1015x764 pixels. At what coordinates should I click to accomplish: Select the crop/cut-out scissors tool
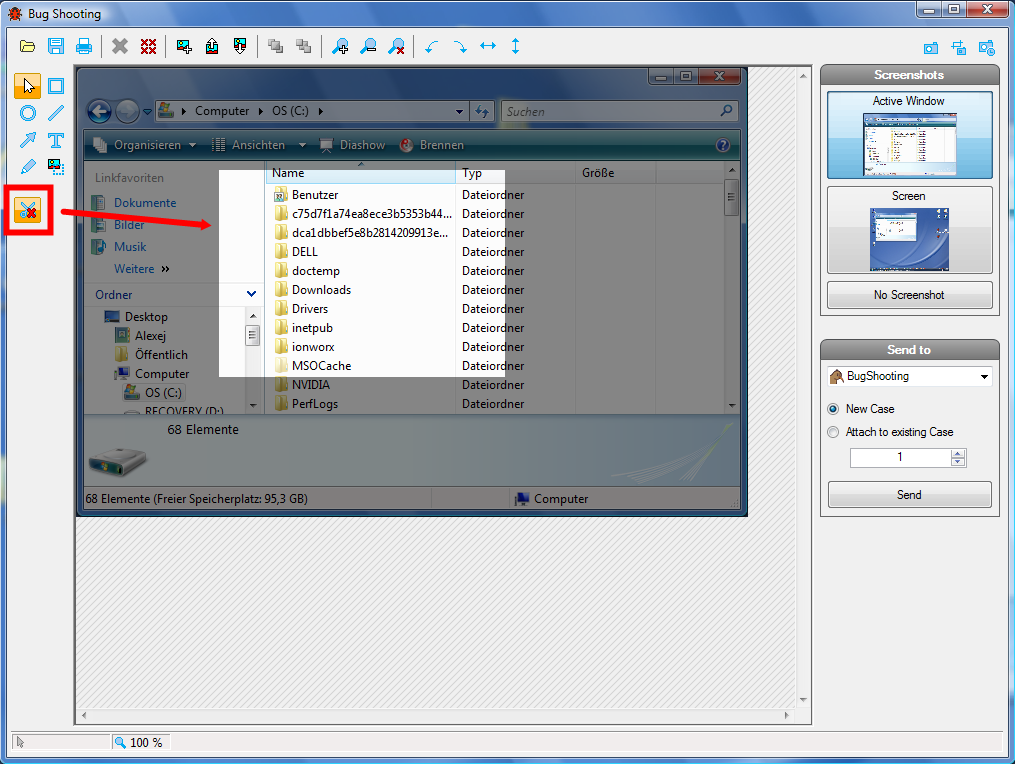28,210
